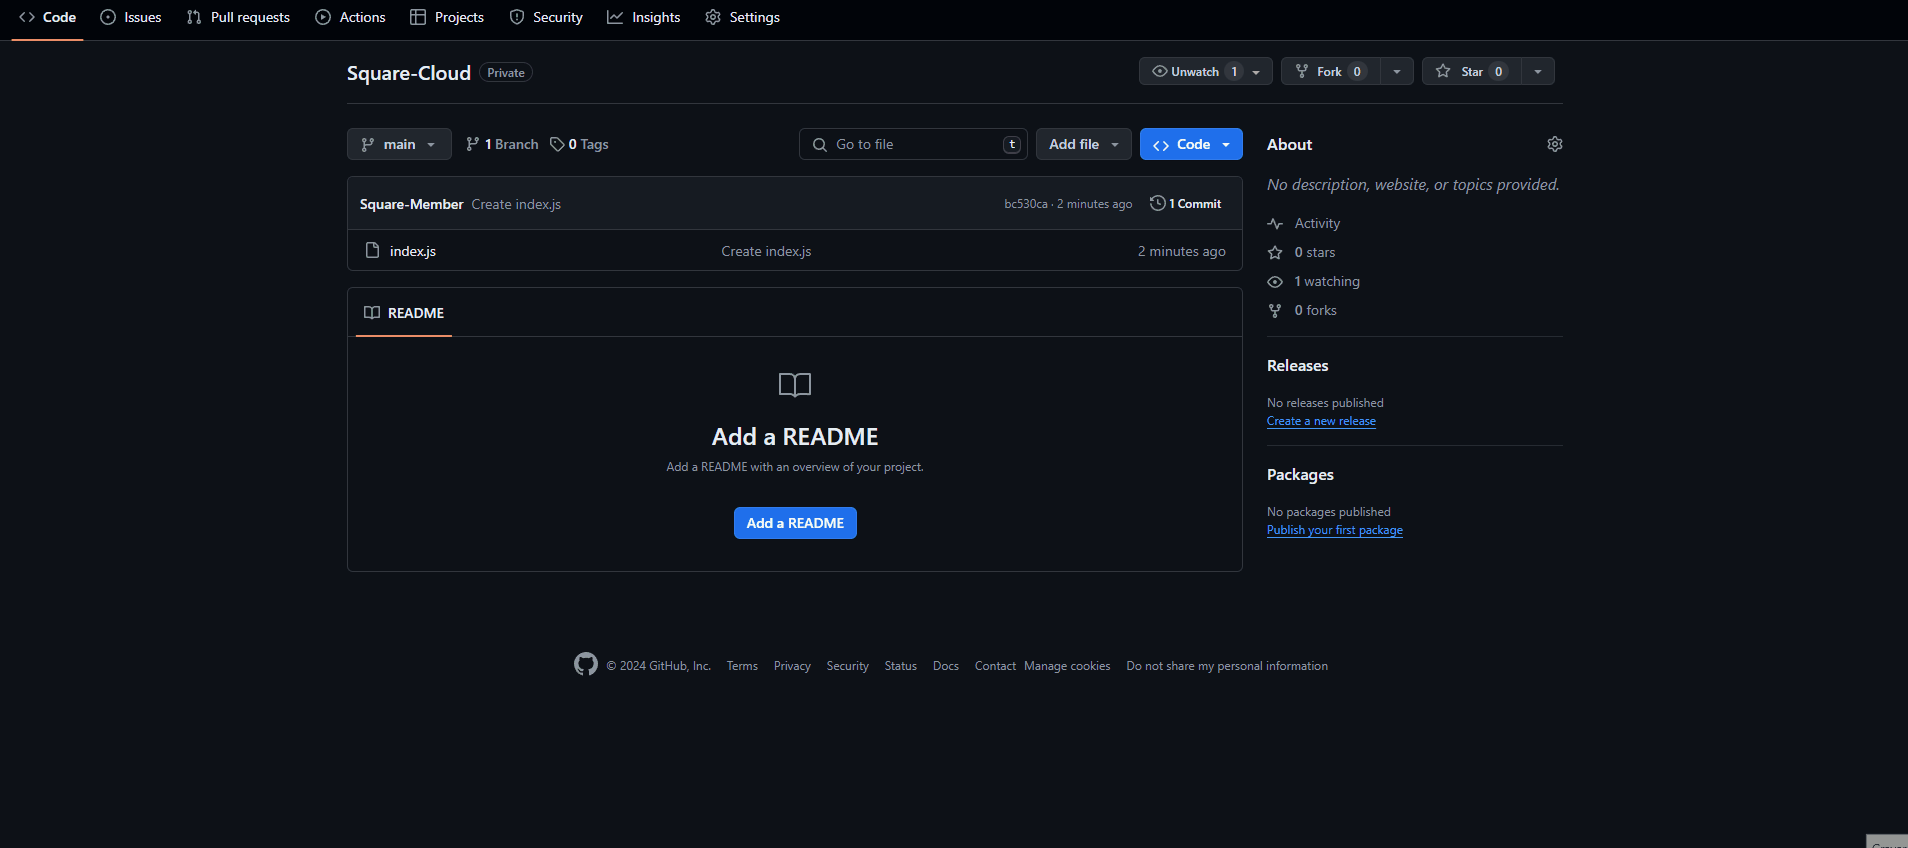Image resolution: width=1908 pixels, height=848 pixels.
Task: Open commit hash bc530ca
Action: 1026,204
